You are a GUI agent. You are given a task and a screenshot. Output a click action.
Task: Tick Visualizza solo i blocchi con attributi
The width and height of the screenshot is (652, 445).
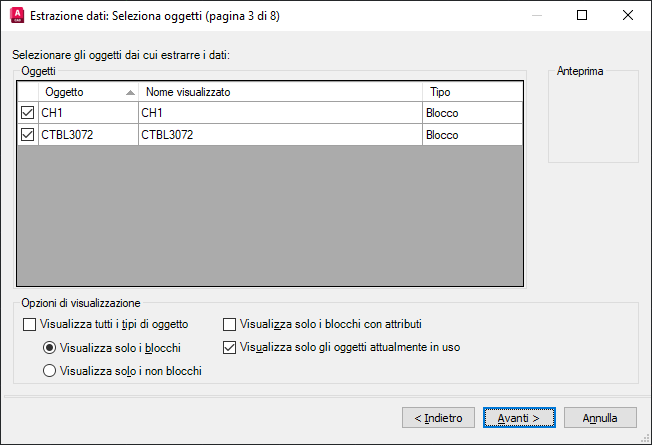[229, 324]
